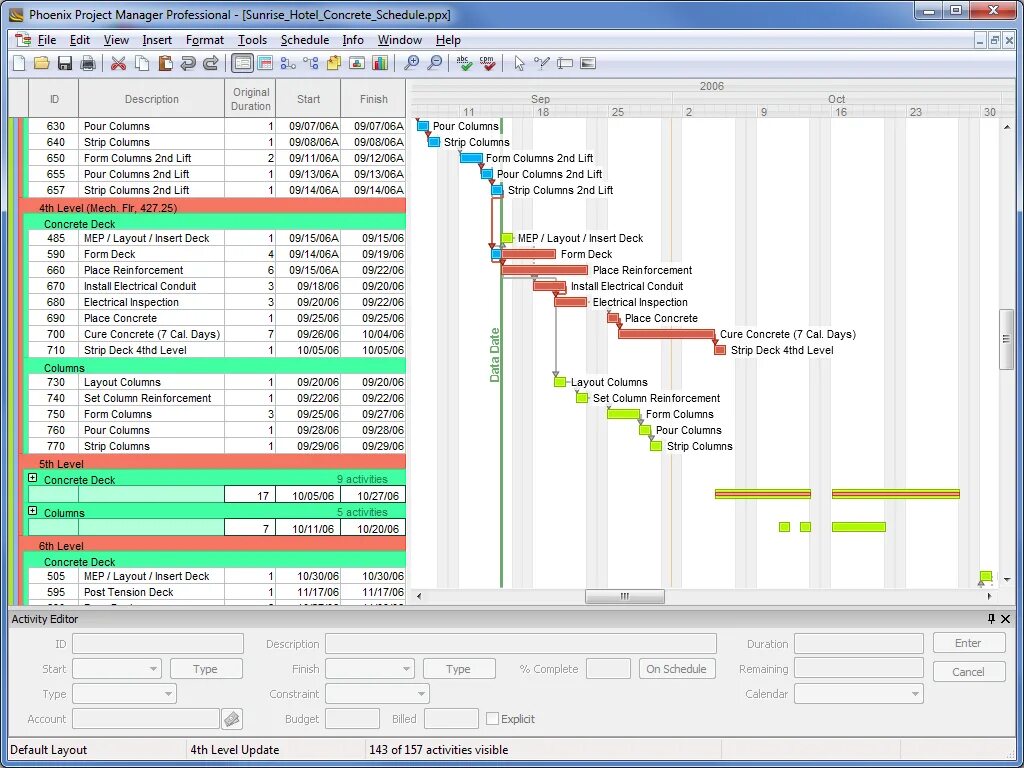Open the Info menu
The height and width of the screenshot is (768, 1024).
click(353, 40)
